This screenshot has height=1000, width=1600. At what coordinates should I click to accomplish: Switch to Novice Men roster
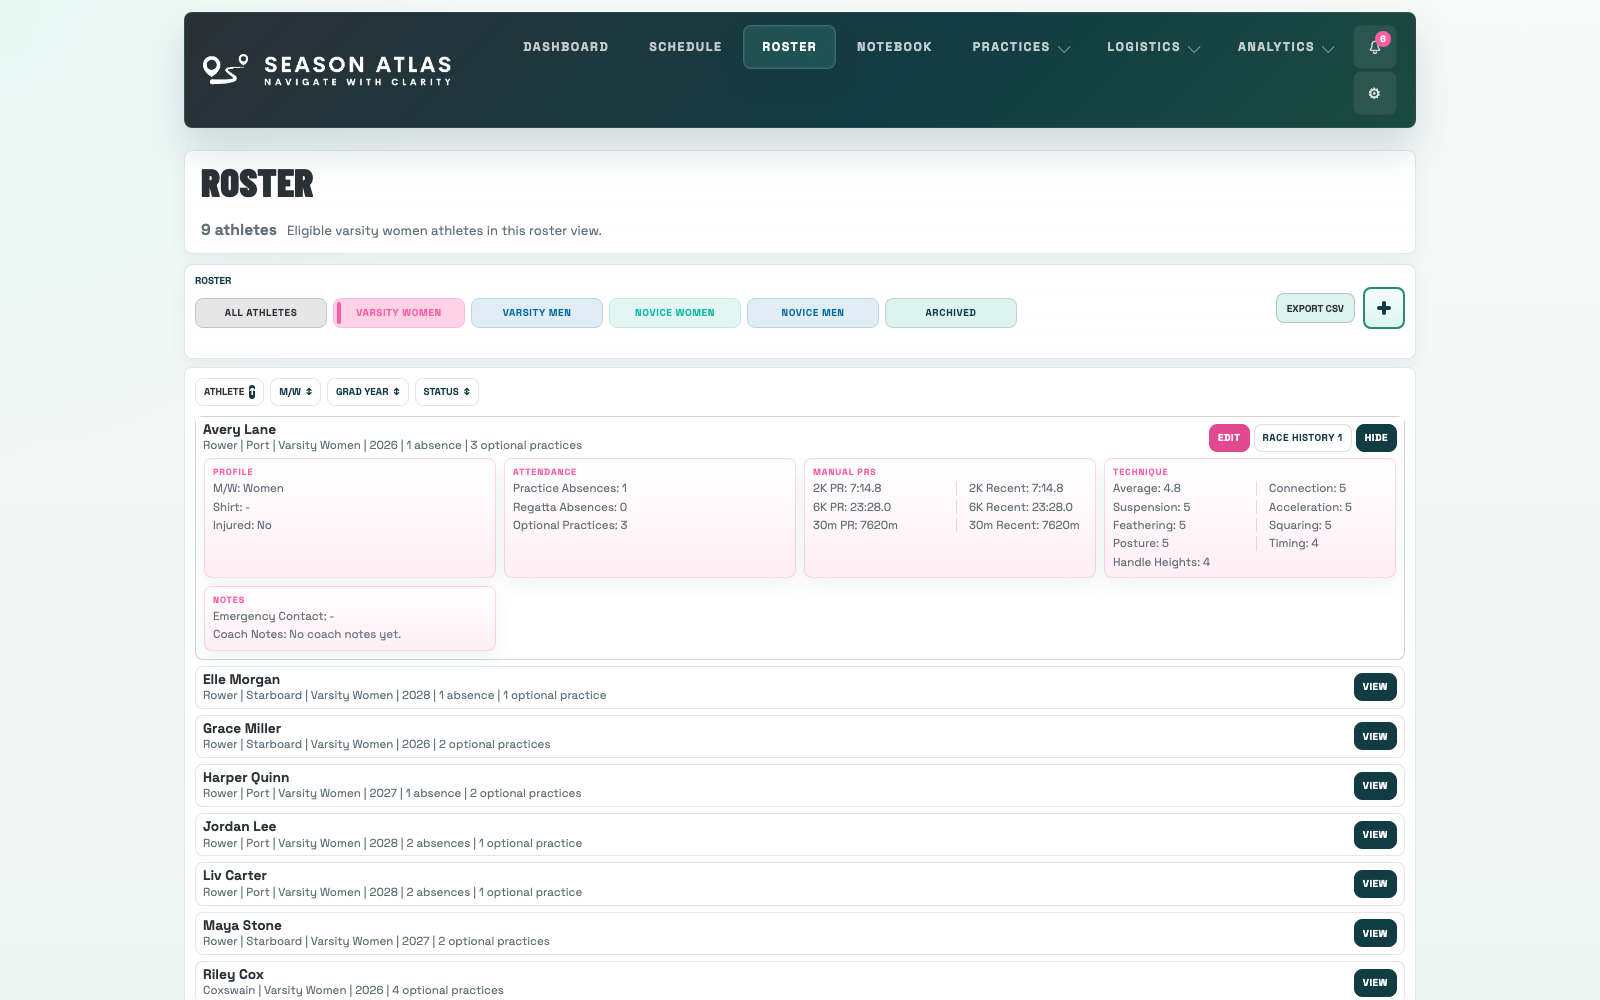(813, 313)
